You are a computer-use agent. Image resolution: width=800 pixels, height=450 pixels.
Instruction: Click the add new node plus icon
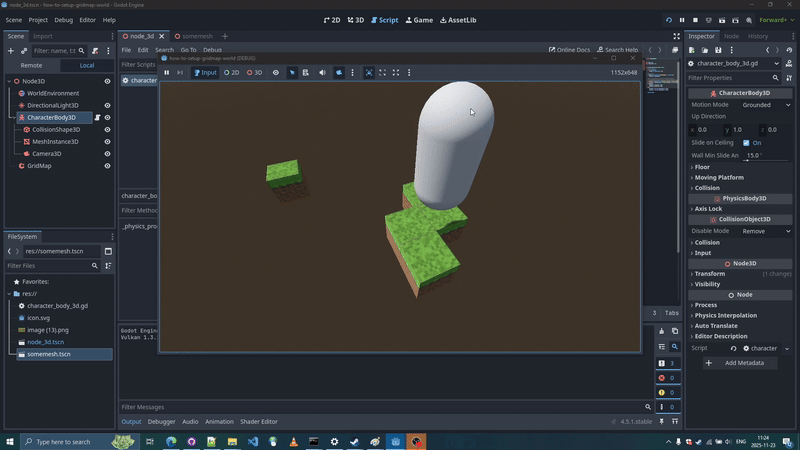point(11,50)
